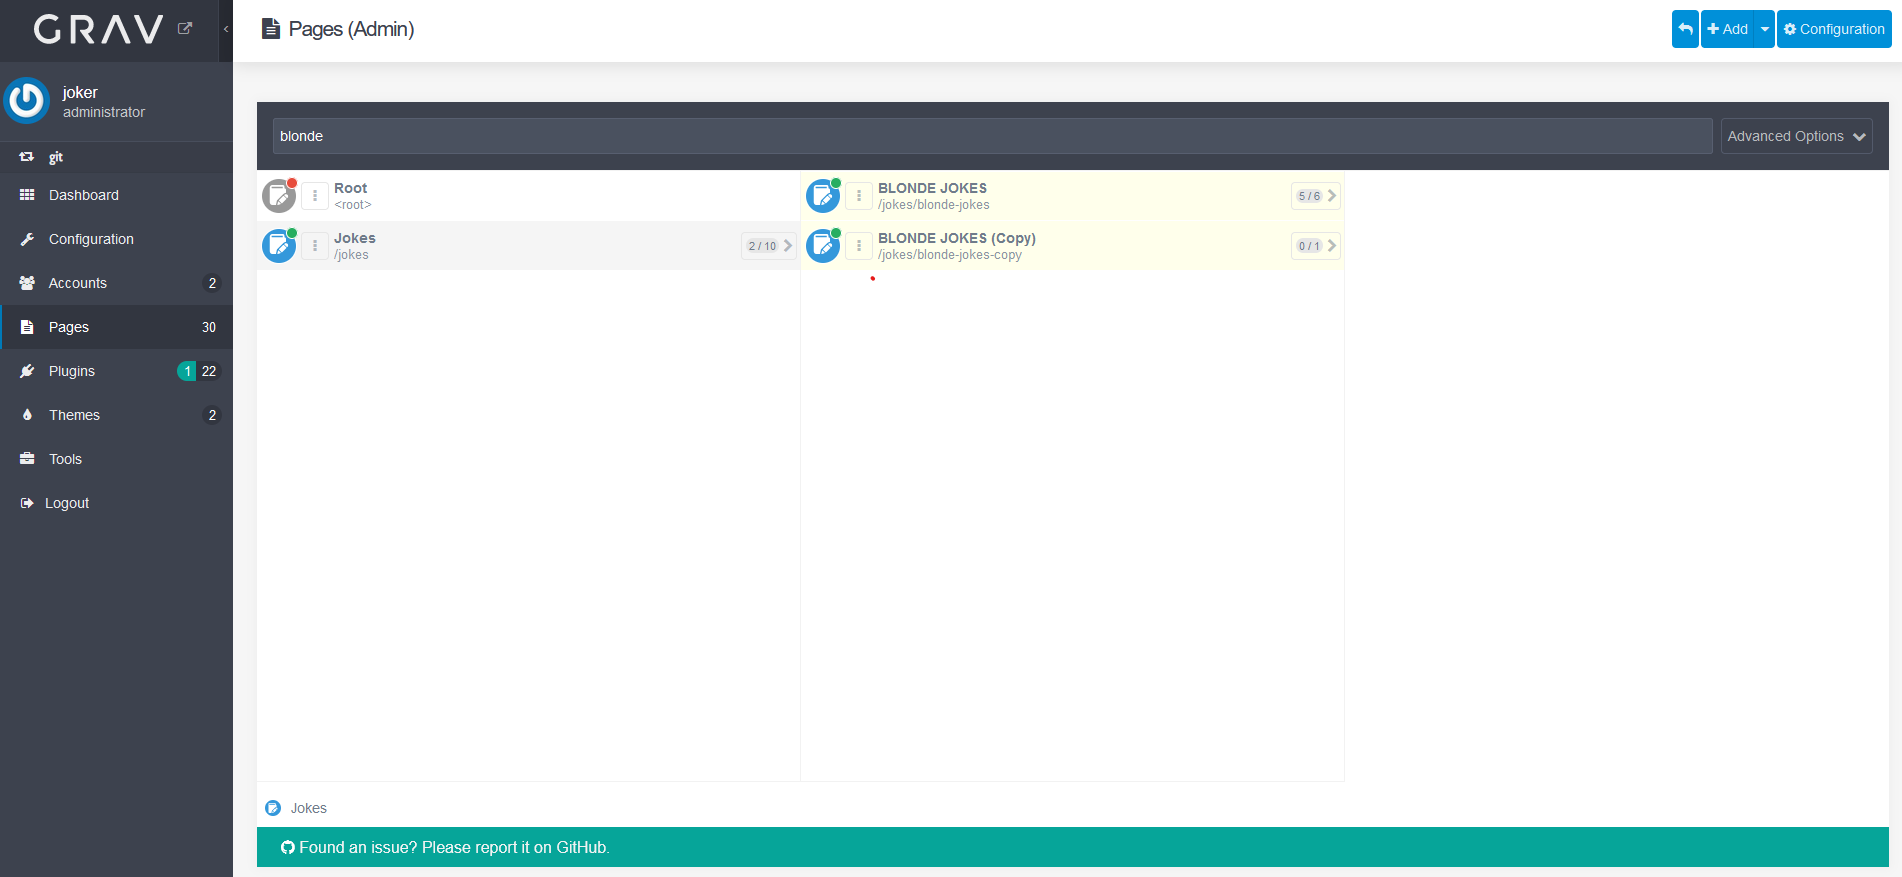Go to Dashboard in the sidebar
The image size is (1902, 877).
point(116,195)
